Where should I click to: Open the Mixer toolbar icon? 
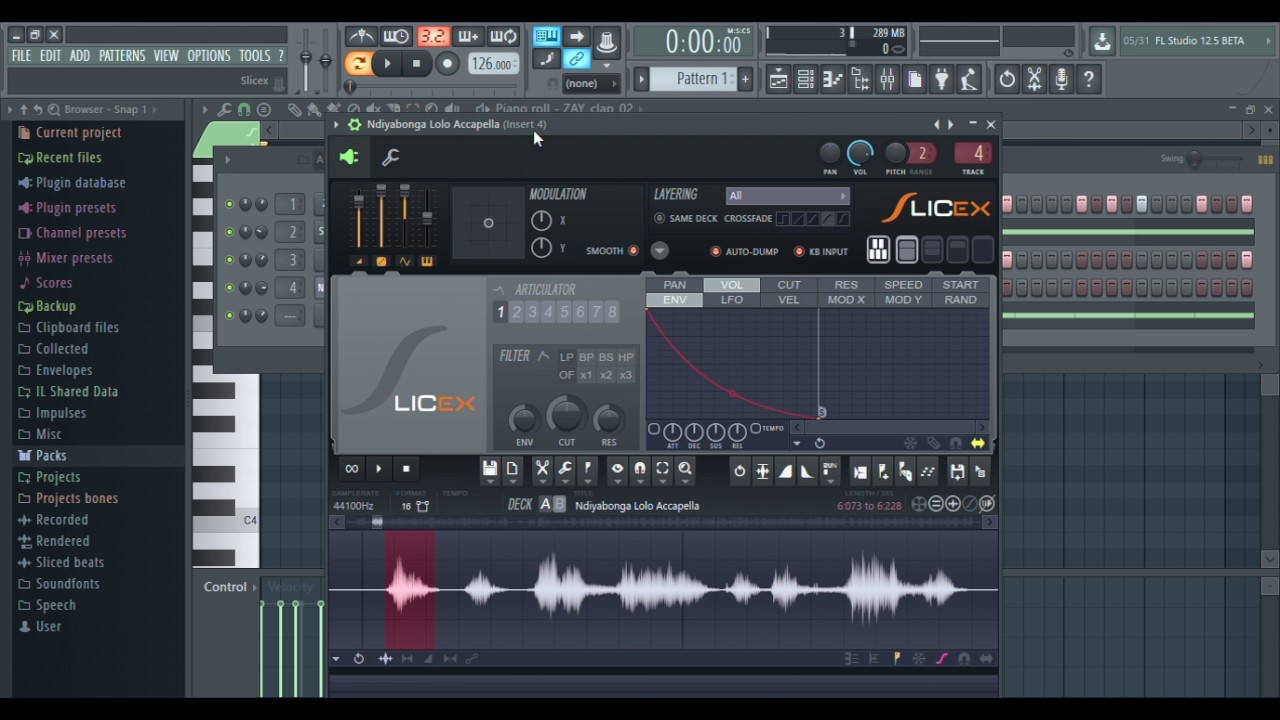click(x=886, y=79)
